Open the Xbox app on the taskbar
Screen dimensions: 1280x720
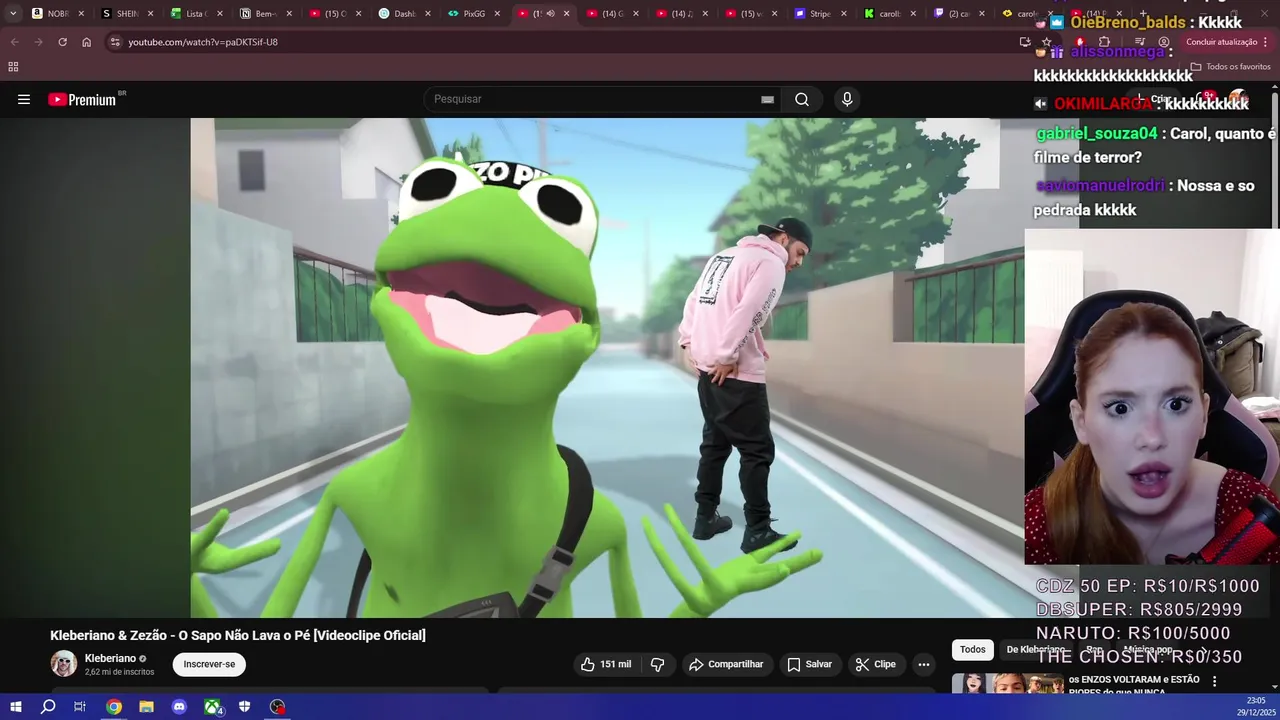213,707
